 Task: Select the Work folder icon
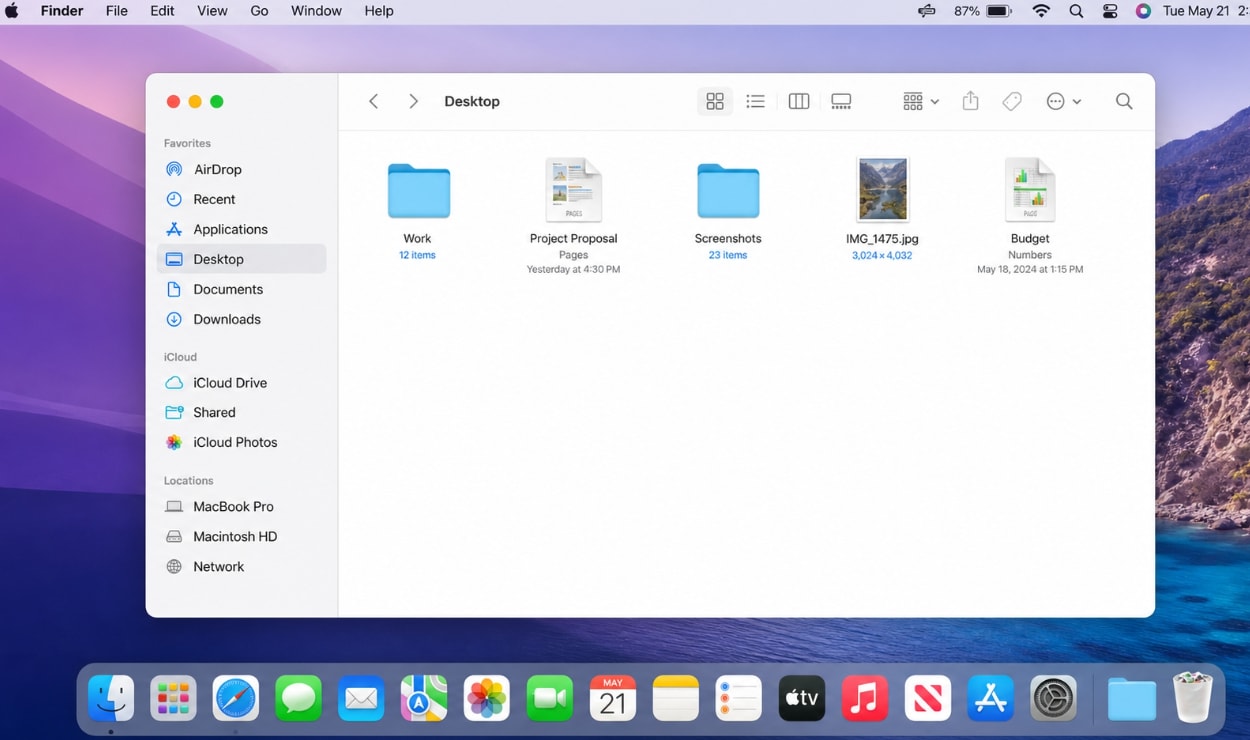[418, 190]
